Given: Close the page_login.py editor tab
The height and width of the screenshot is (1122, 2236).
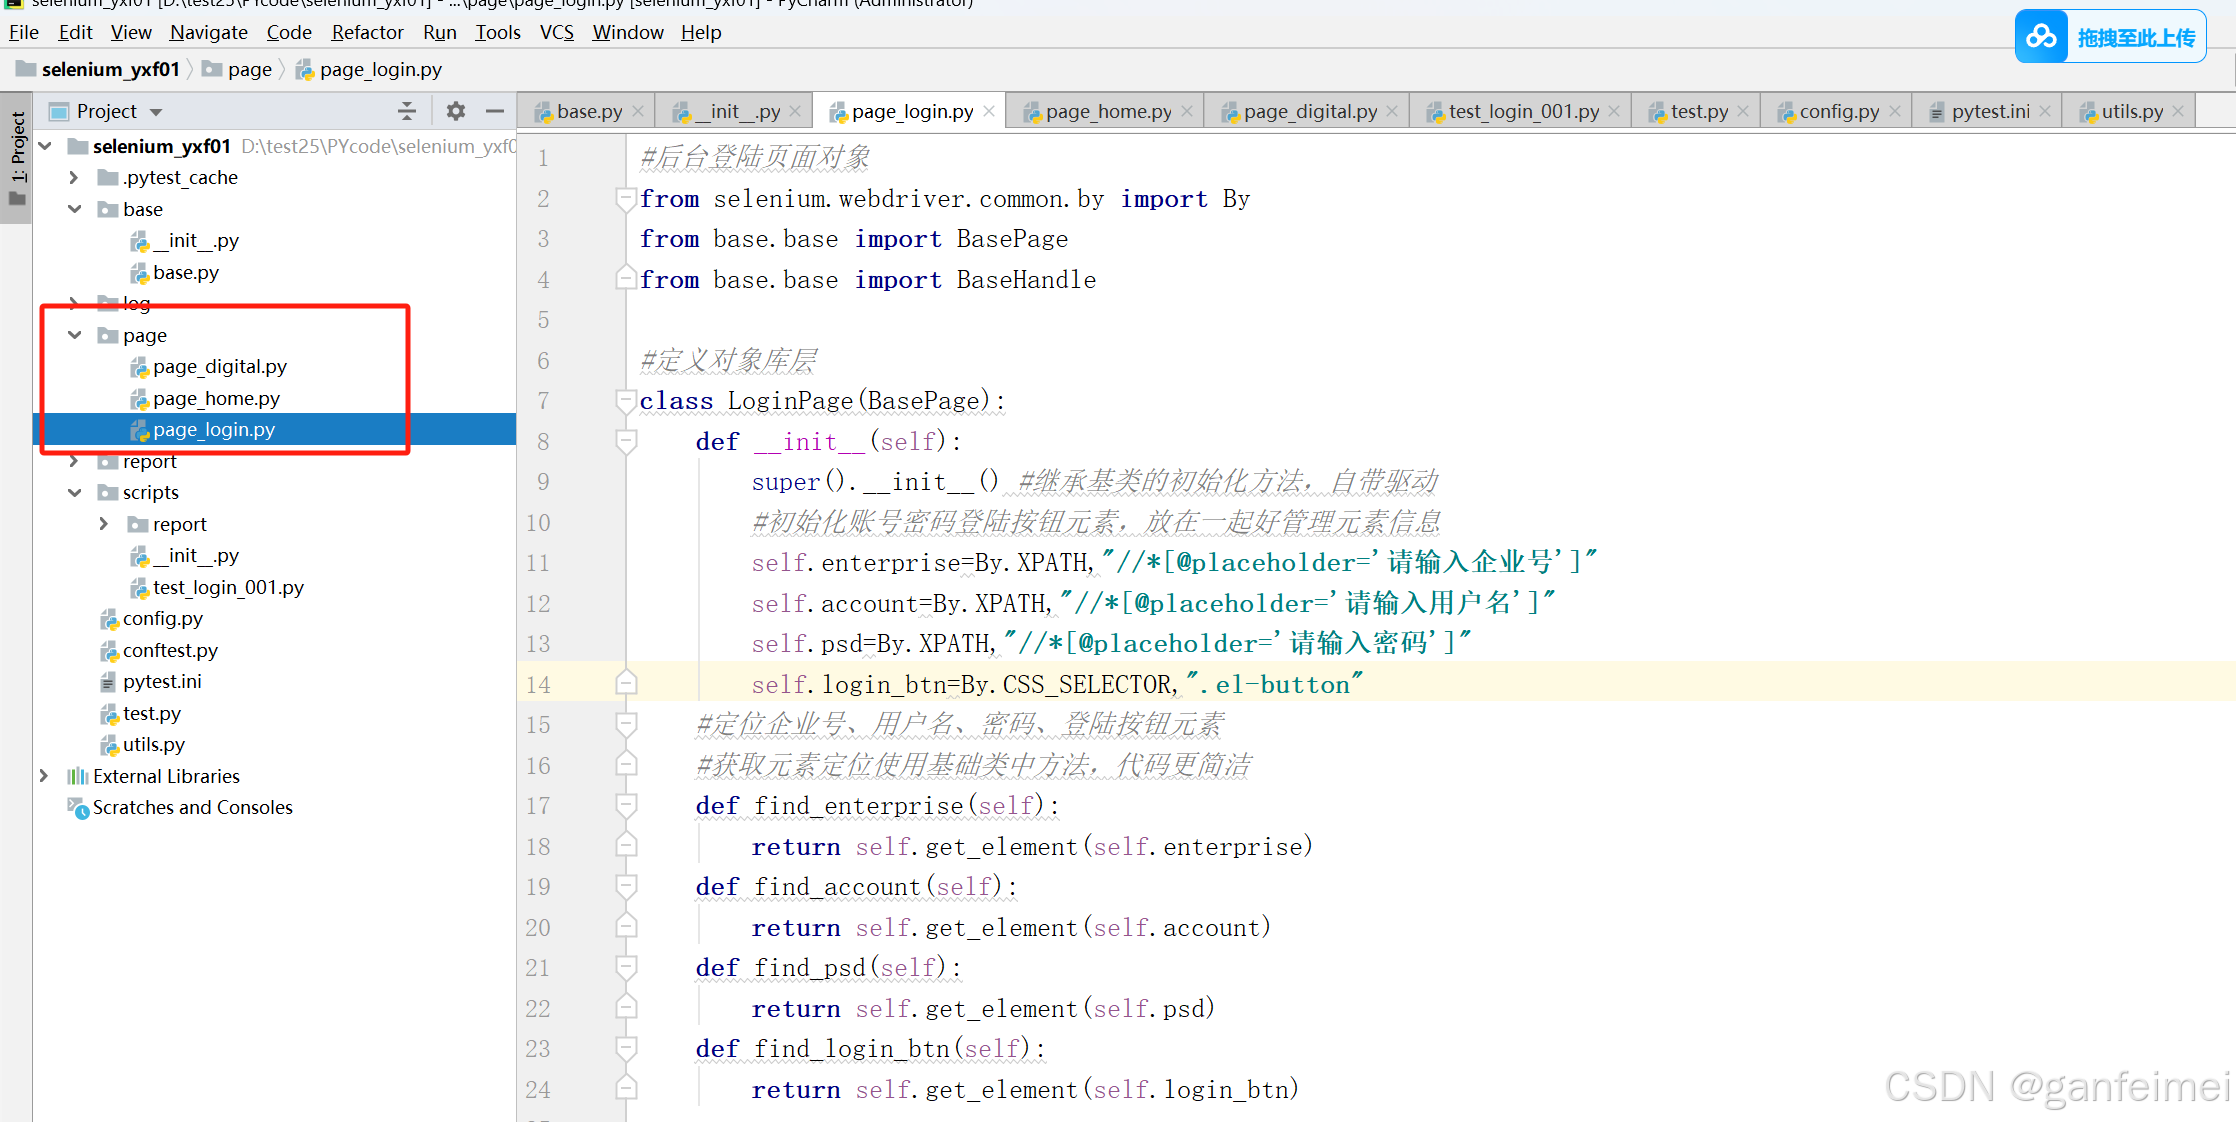Looking at the screenshot, I should click(x=989, y=111).
